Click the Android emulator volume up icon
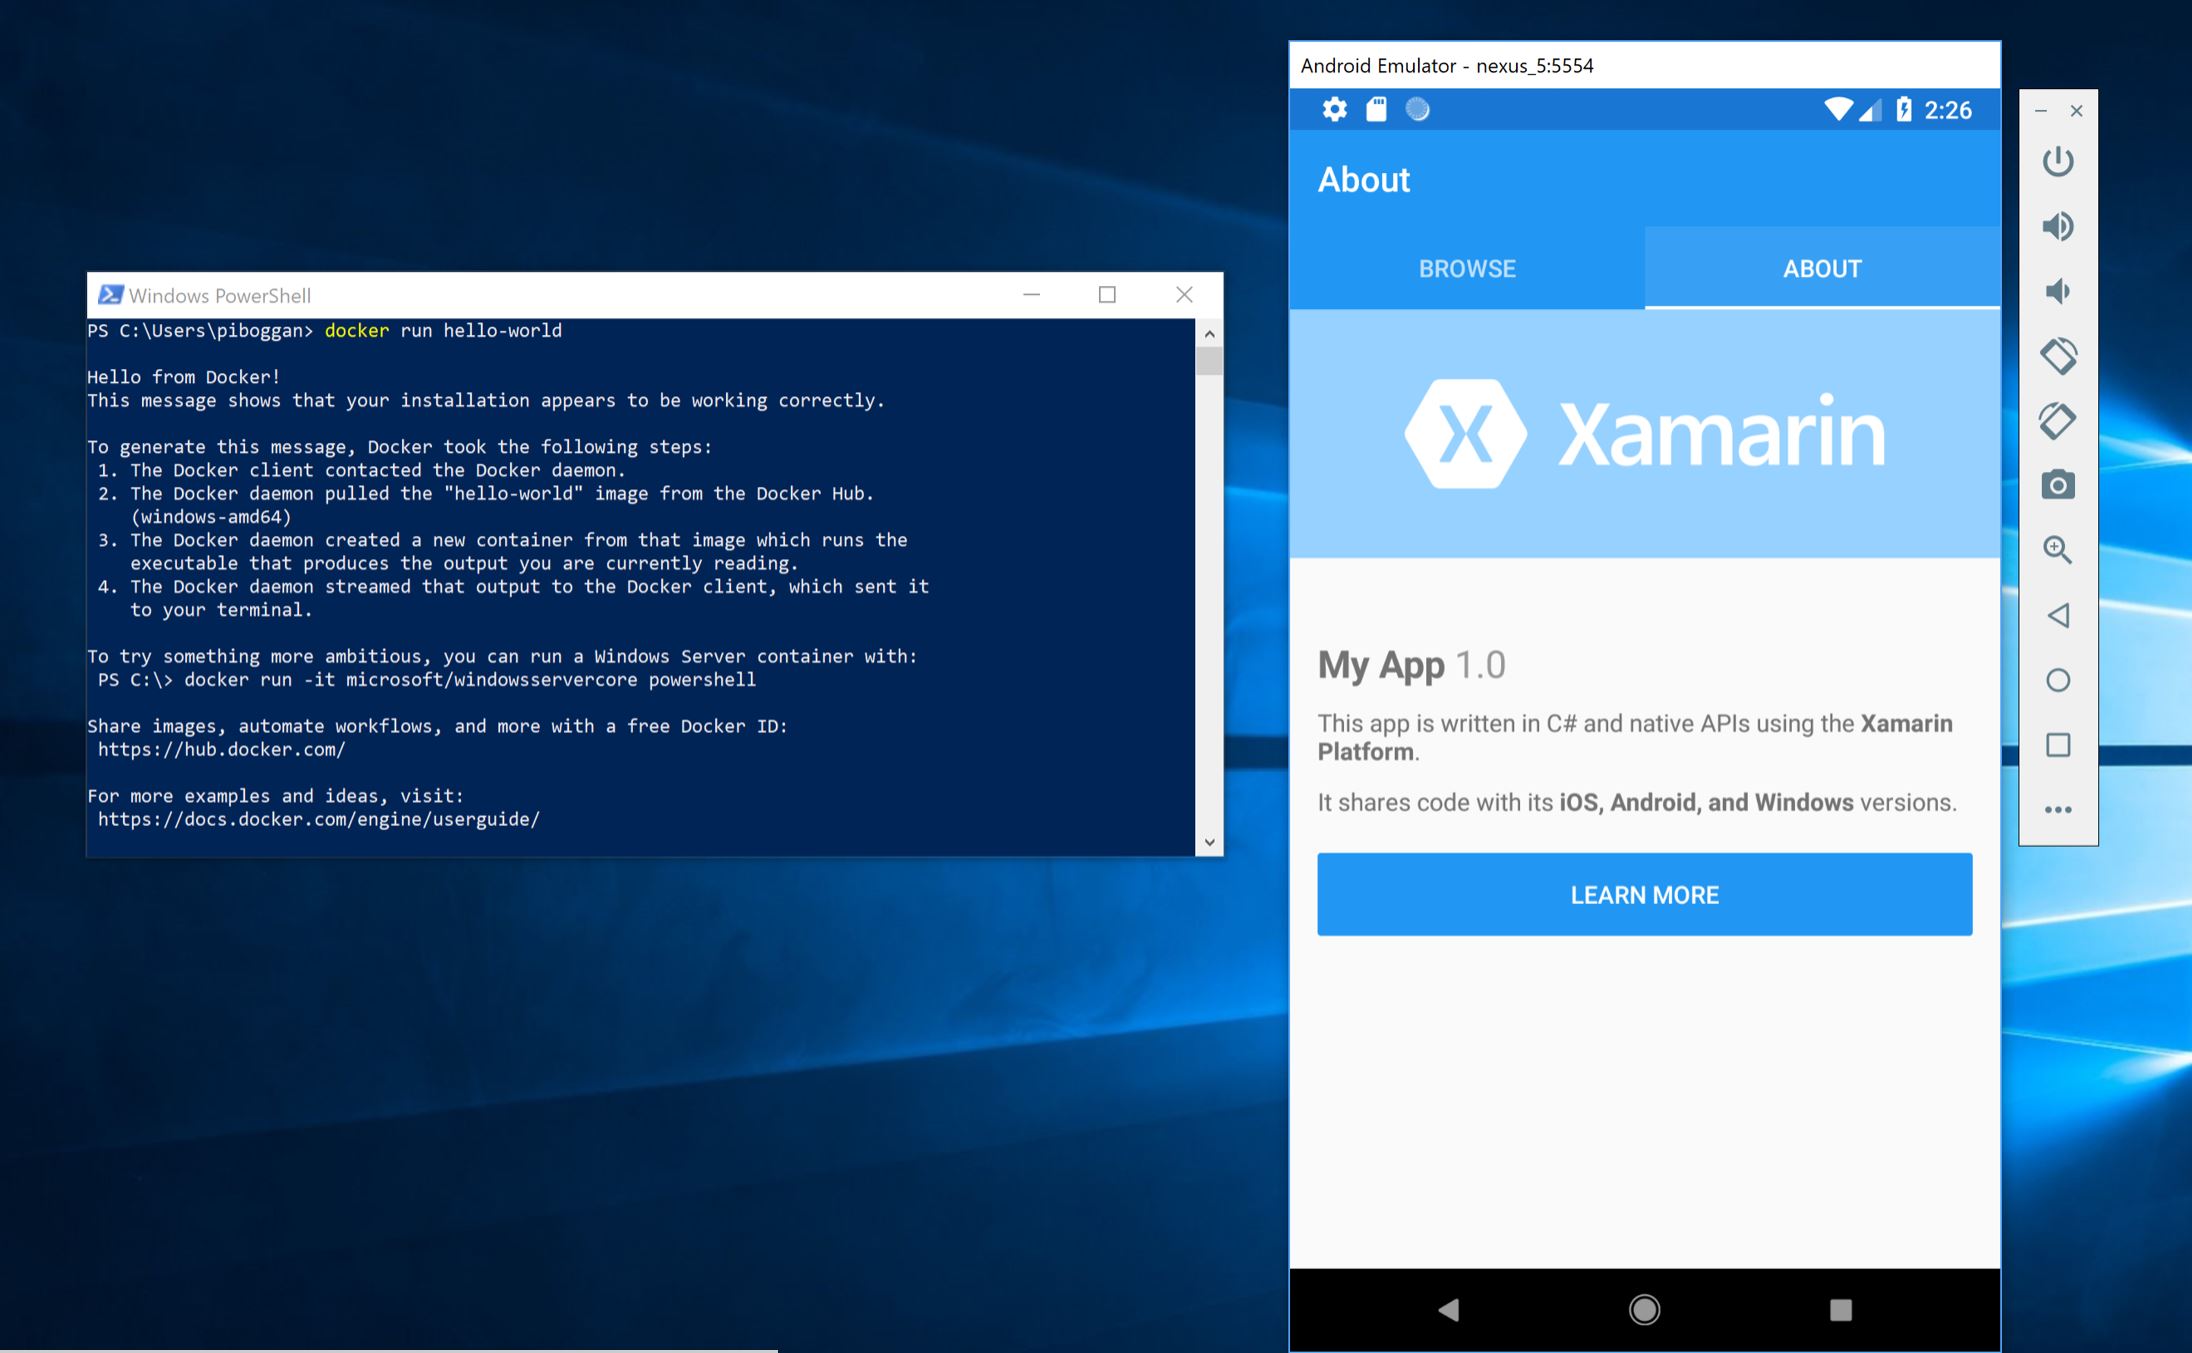2192x1353 pixels. [x=2059, y=226]
